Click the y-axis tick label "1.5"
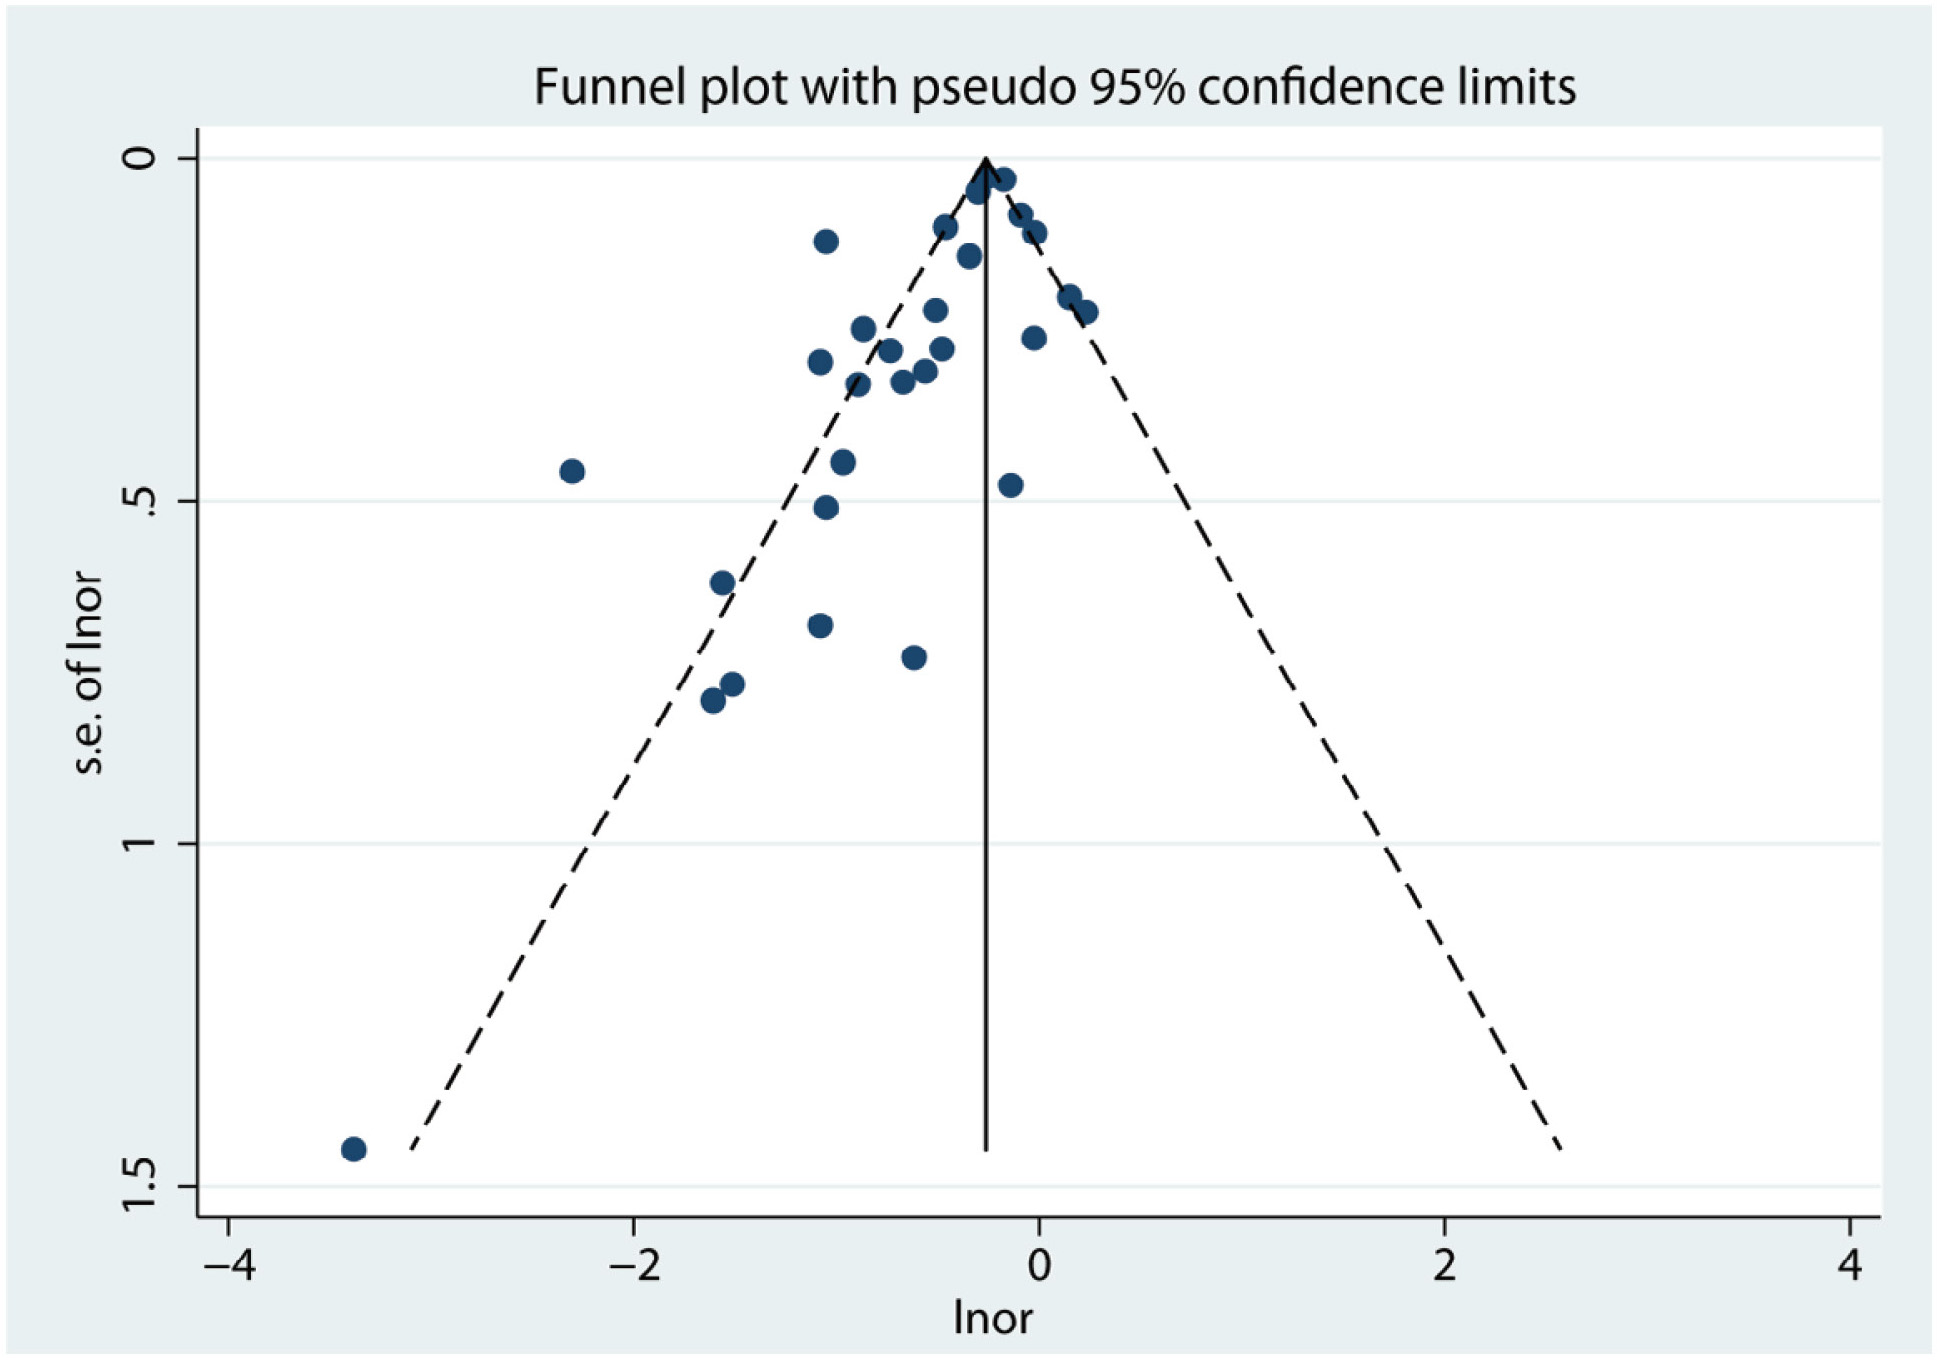 click(x=141, y=1186)
